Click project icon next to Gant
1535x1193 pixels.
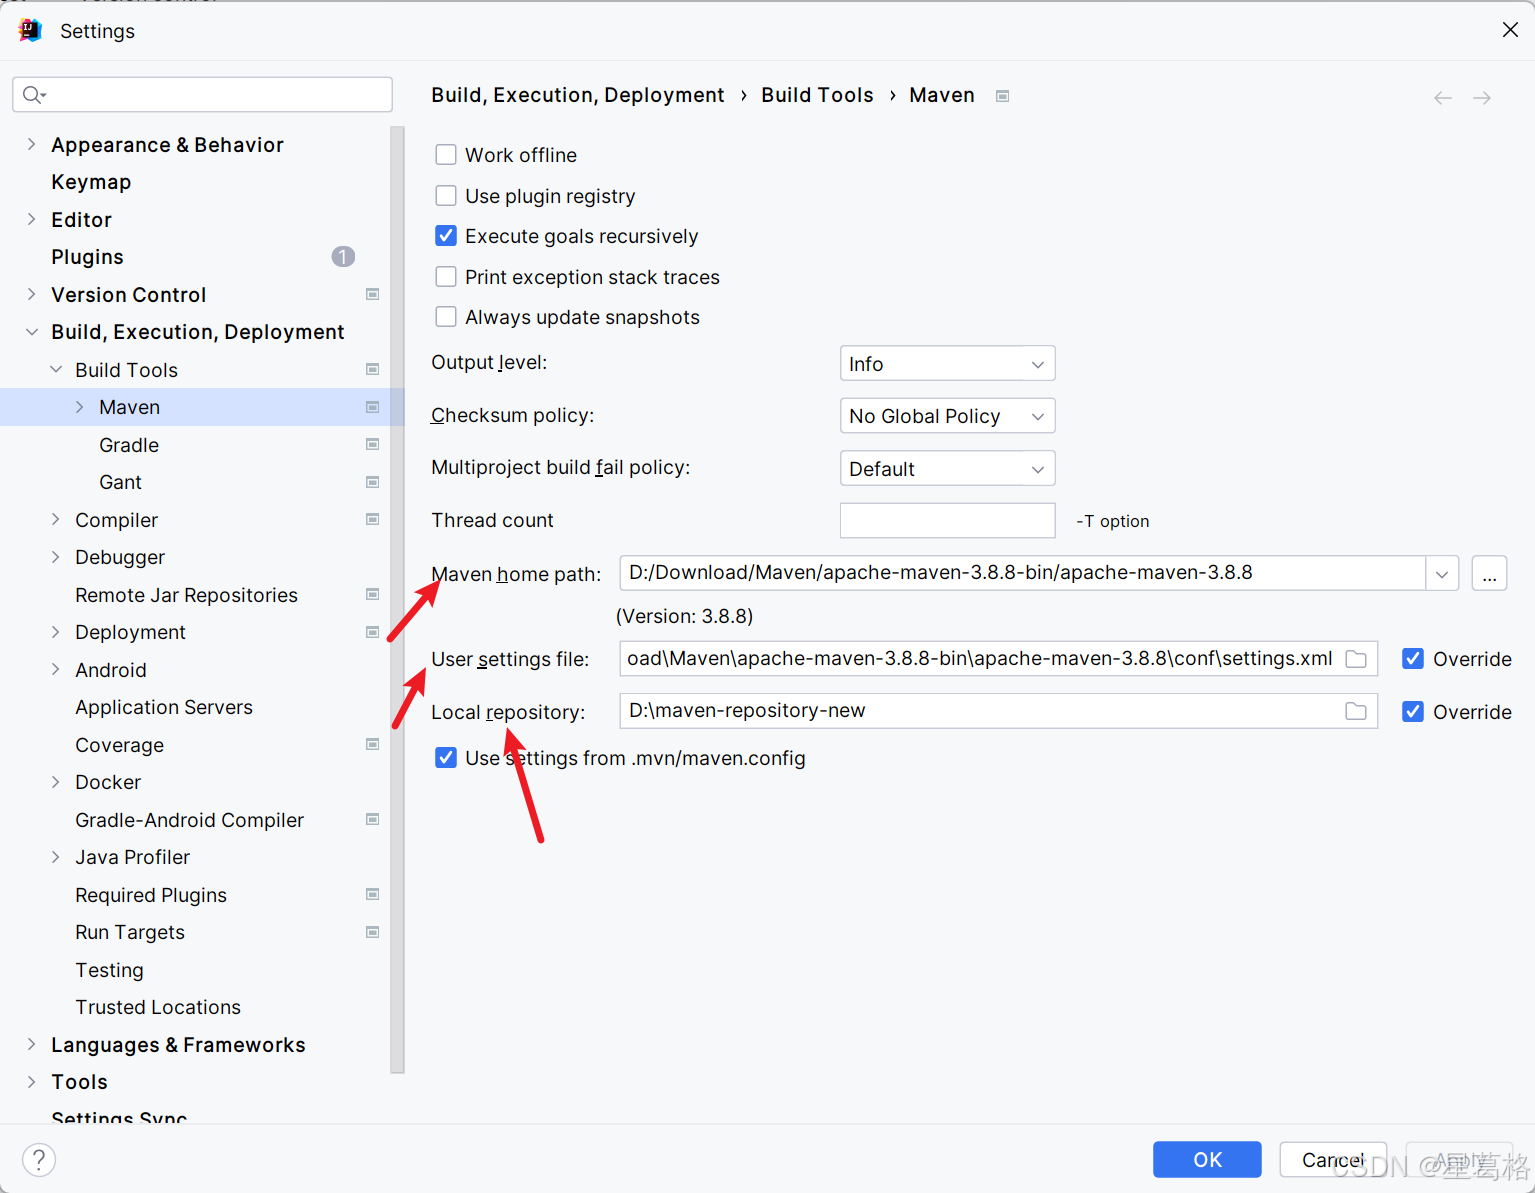(x=372, y=482)
